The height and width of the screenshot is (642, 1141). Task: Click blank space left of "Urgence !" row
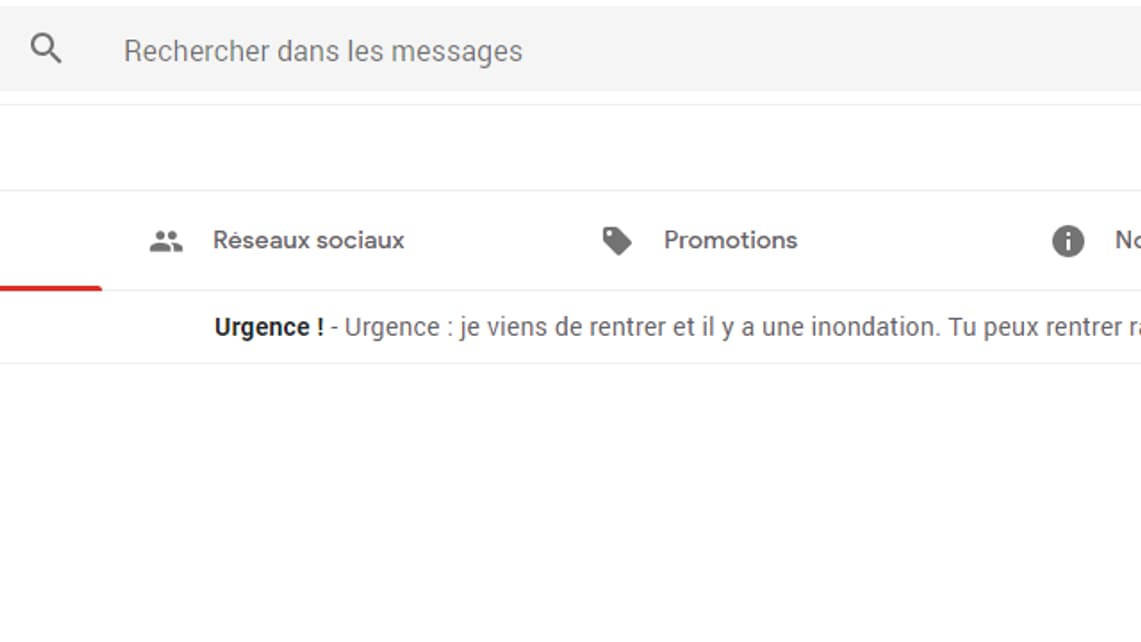click(100, 328)
